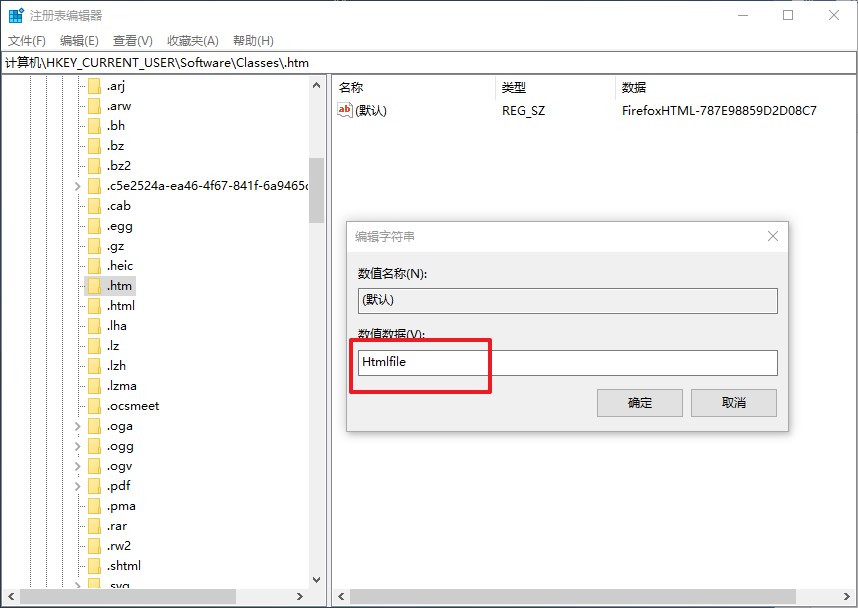The height and width of the screenshot is (608, 858).
Task: Click 取消 button in edit string dialog
Action: point(734,403)
